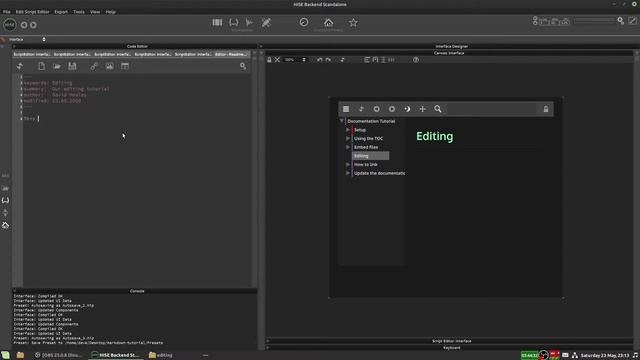Expand the How to link node
640x360 pixels.
(348, 164)
